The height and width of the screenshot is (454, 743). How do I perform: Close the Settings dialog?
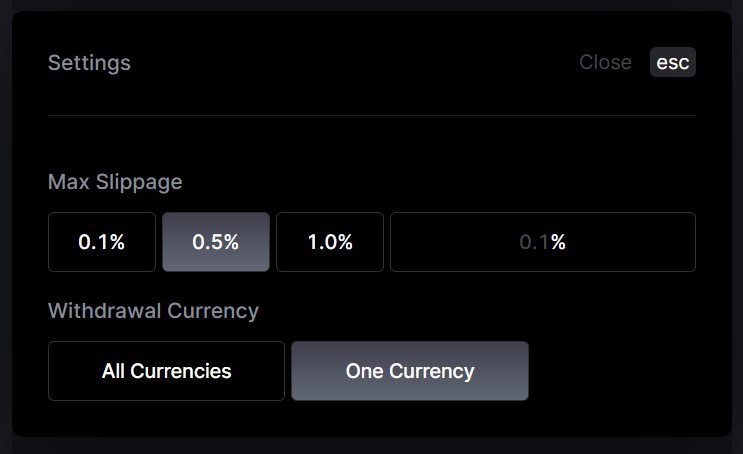pos(605,62)
